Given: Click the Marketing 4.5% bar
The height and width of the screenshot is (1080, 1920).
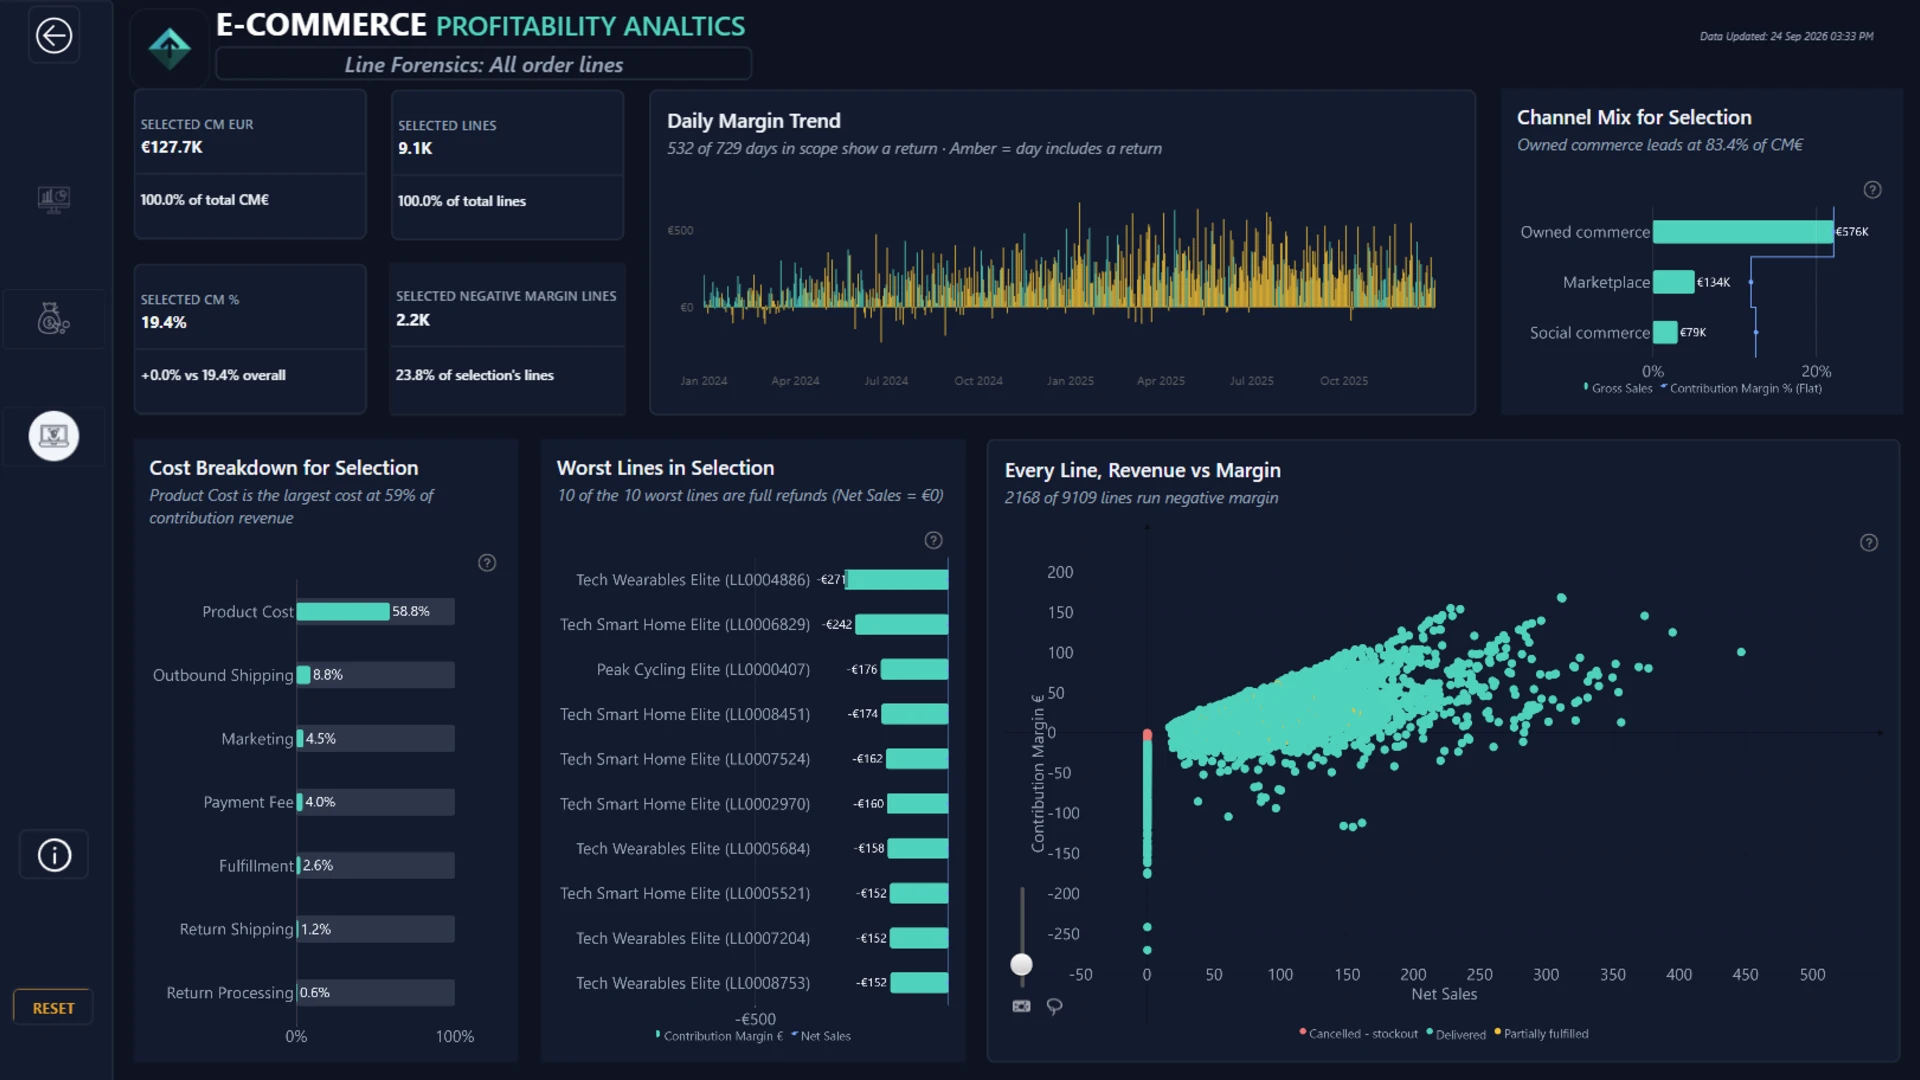Looking at the screenshot, I should (300, 739).
